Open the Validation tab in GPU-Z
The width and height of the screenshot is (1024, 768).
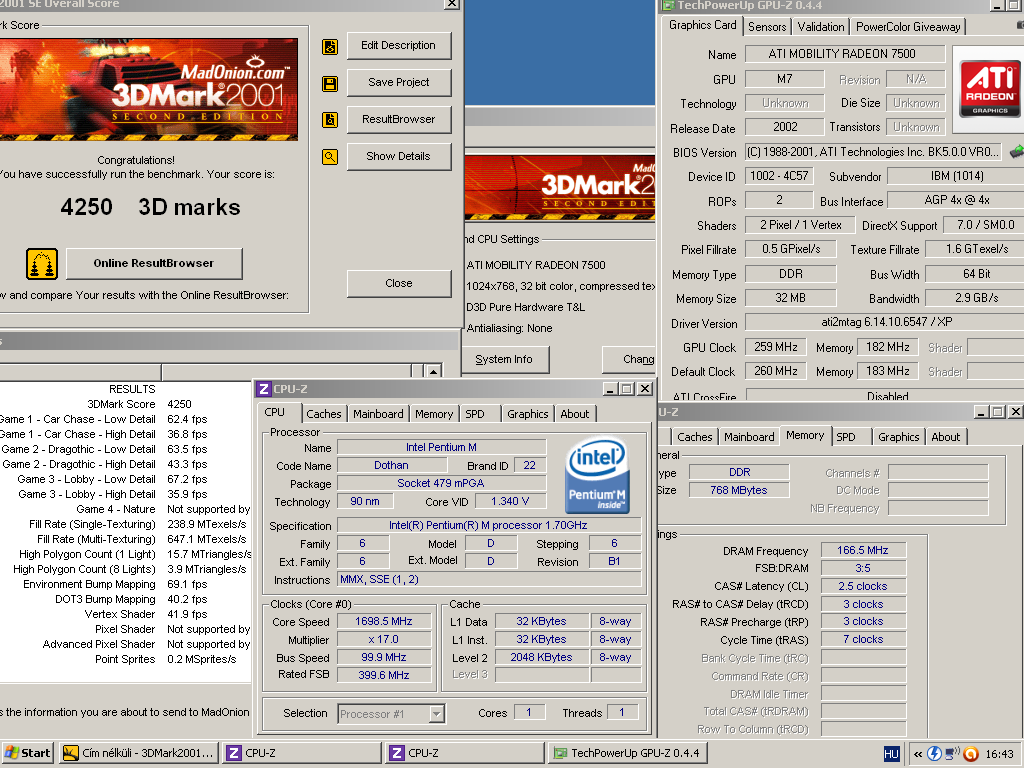point(821,27)
